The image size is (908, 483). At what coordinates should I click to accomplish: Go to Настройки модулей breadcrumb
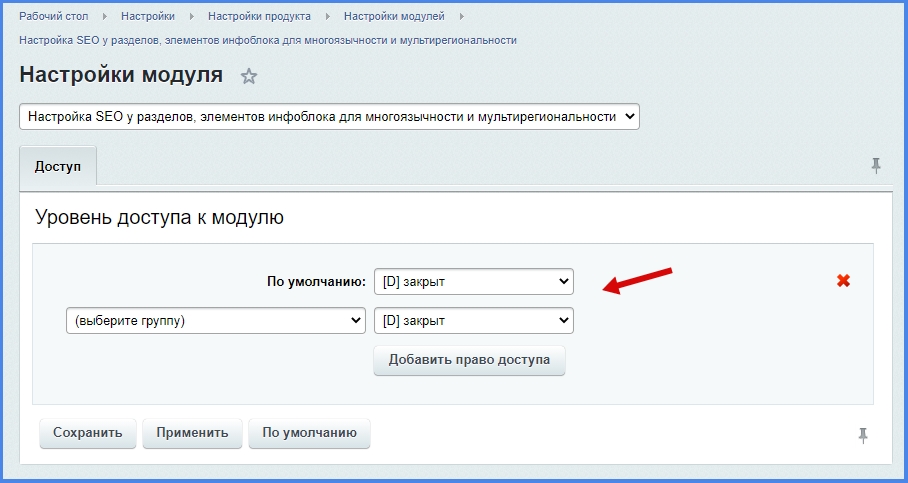tap(394, 17)
